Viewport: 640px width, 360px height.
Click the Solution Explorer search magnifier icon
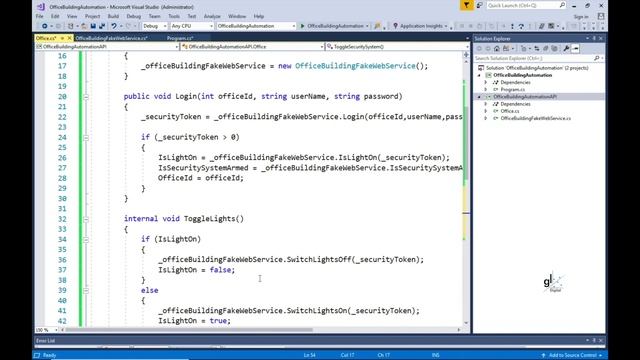[597, 58]
